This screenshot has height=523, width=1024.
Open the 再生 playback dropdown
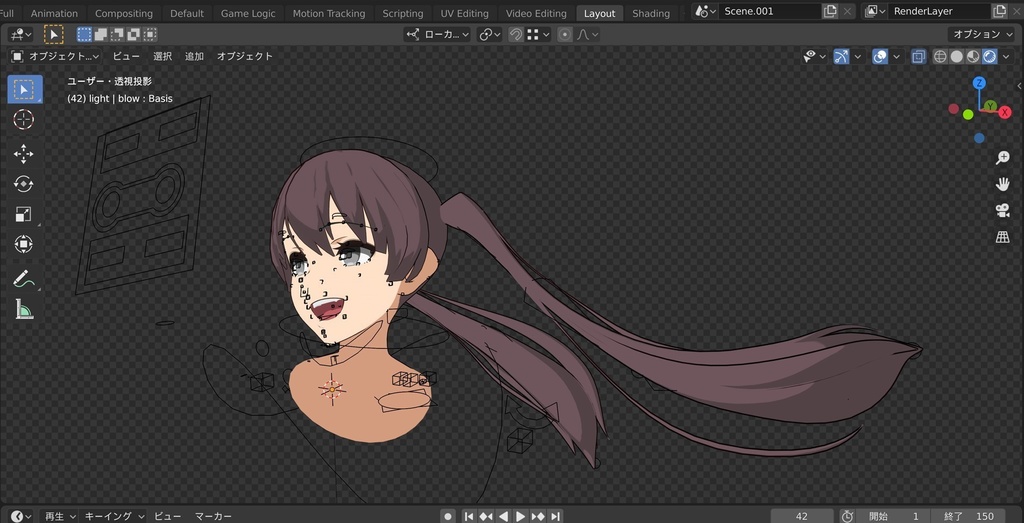click(59, 516)
